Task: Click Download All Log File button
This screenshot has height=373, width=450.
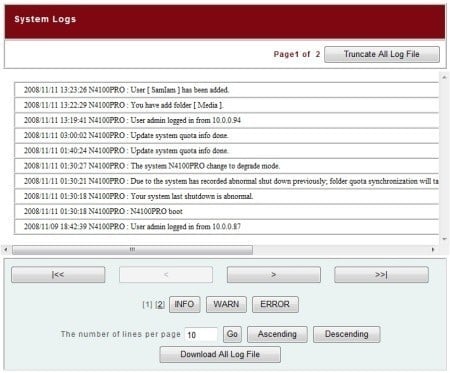Action: 220,354
